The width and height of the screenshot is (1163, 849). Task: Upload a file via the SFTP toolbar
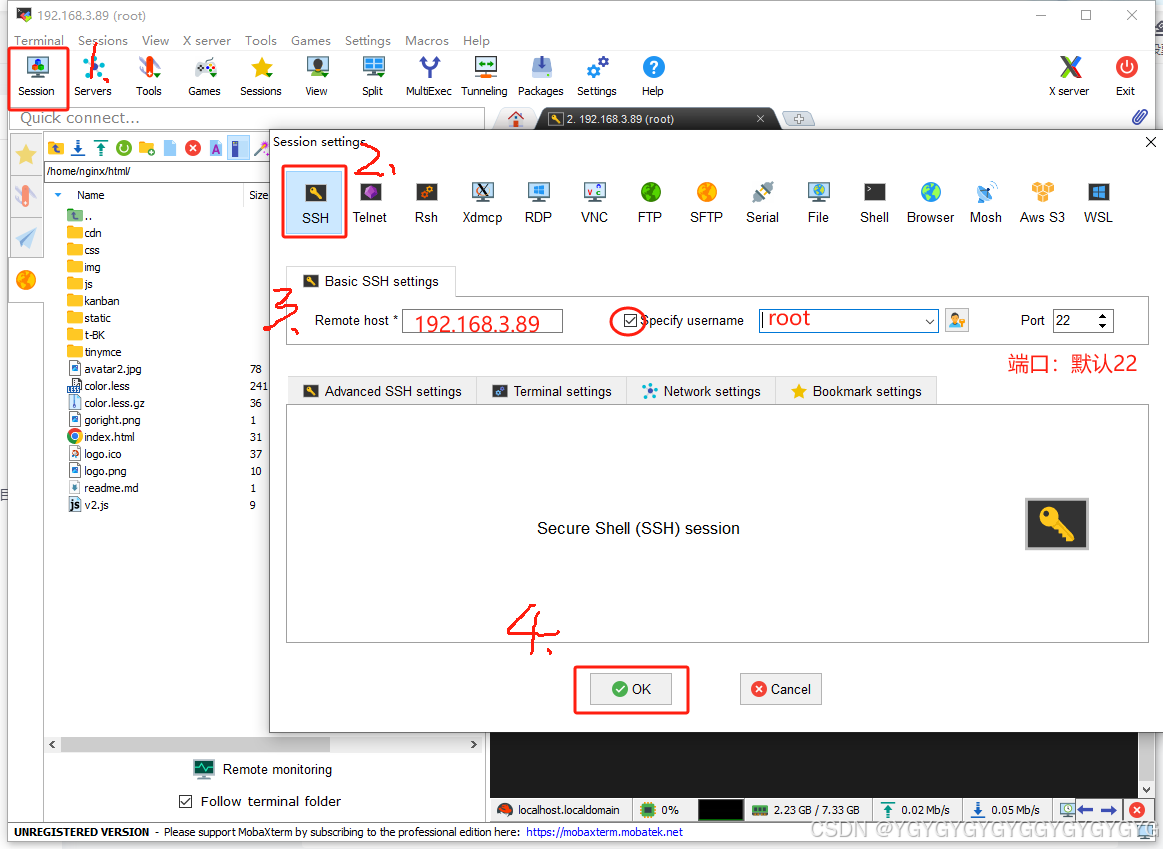click(x=101, y=148)
